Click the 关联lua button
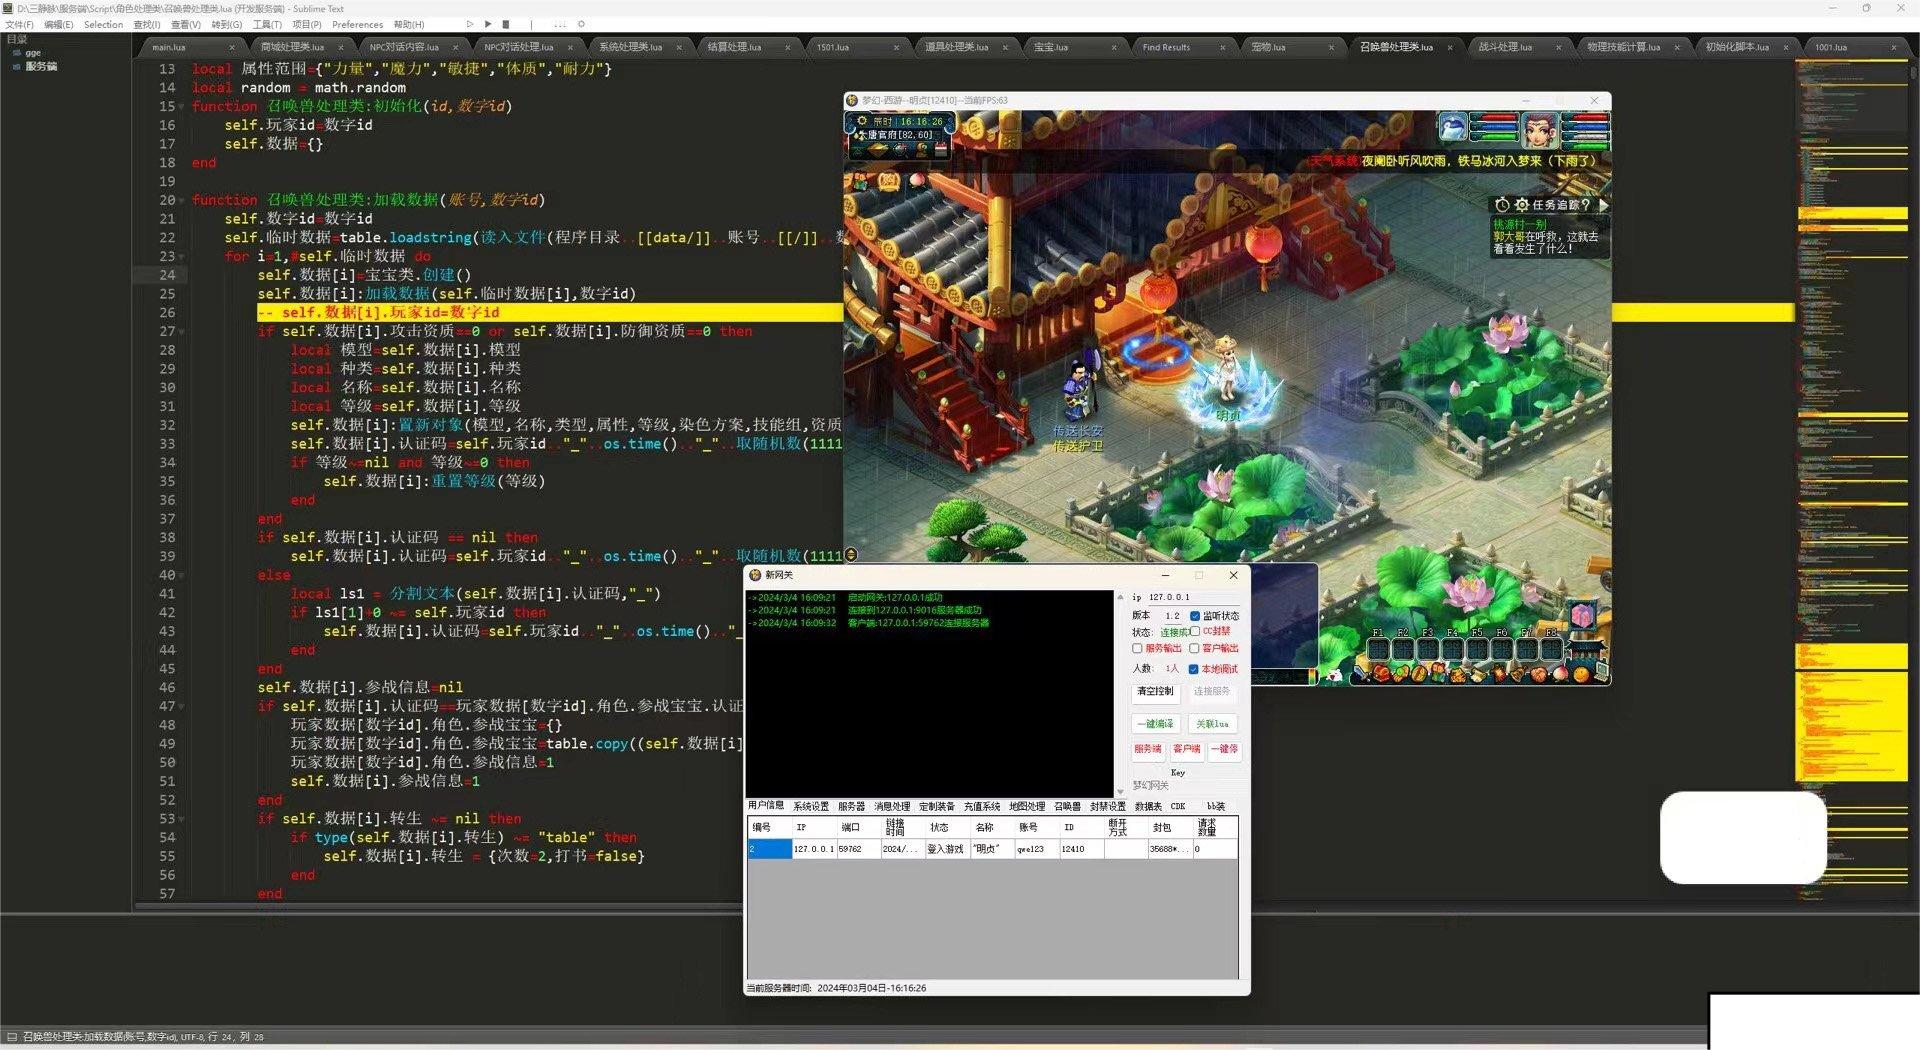This screenshot has height=1050, width=1920. click(1212, 724)
